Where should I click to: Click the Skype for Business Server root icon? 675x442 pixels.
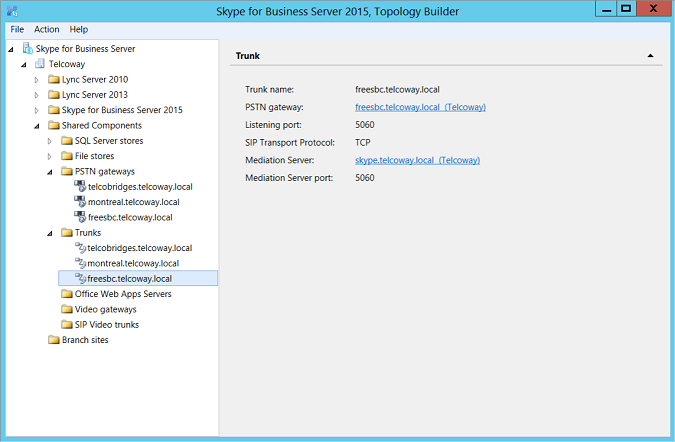point(27,48)
